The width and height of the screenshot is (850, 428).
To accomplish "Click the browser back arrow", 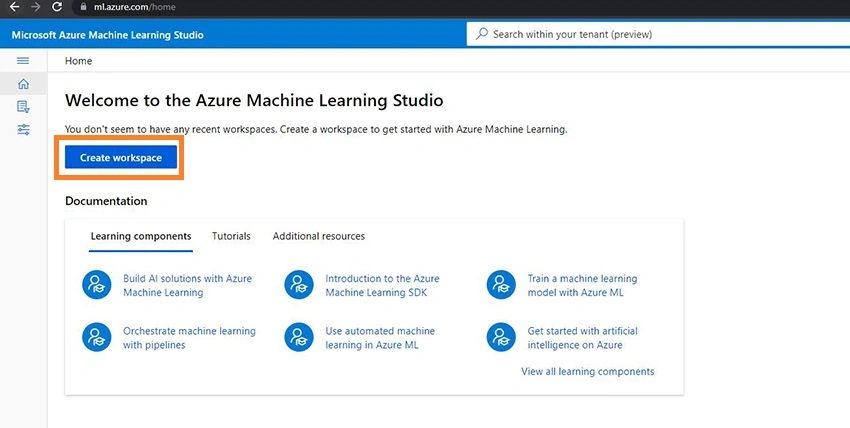I will [15, 7].
